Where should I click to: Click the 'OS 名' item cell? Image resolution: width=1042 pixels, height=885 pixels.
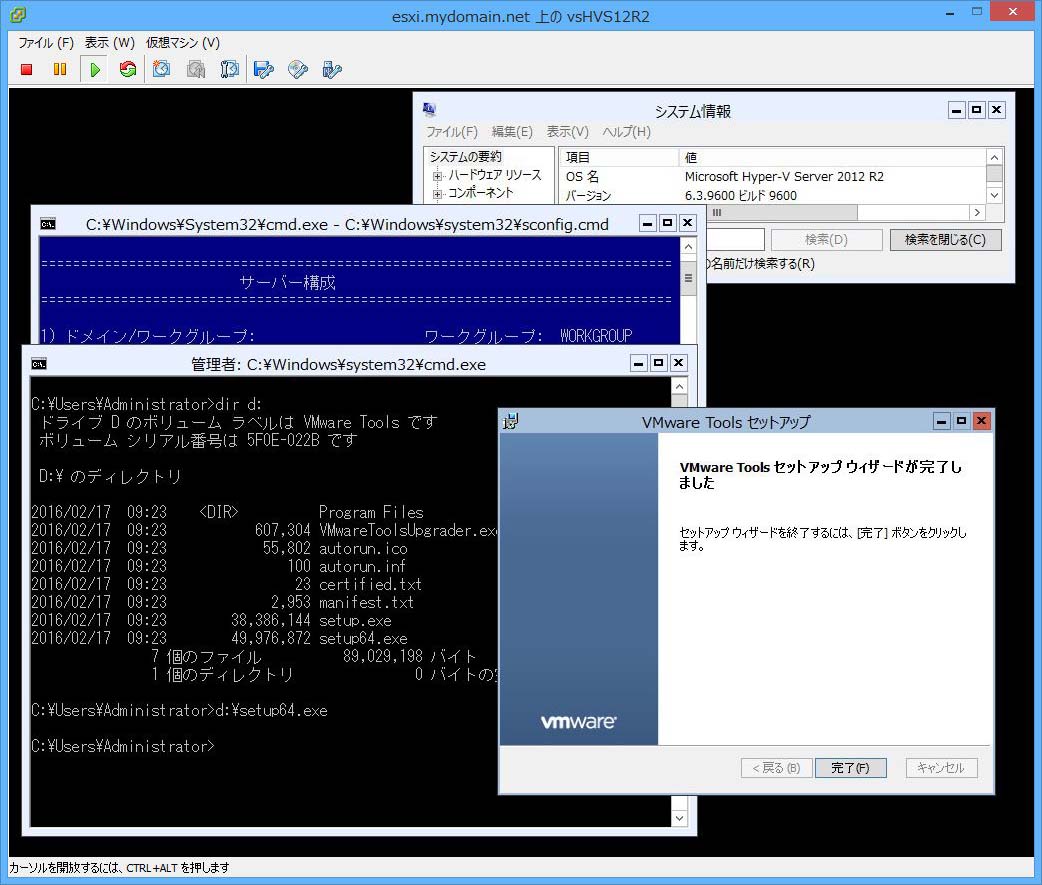point(582,177)
